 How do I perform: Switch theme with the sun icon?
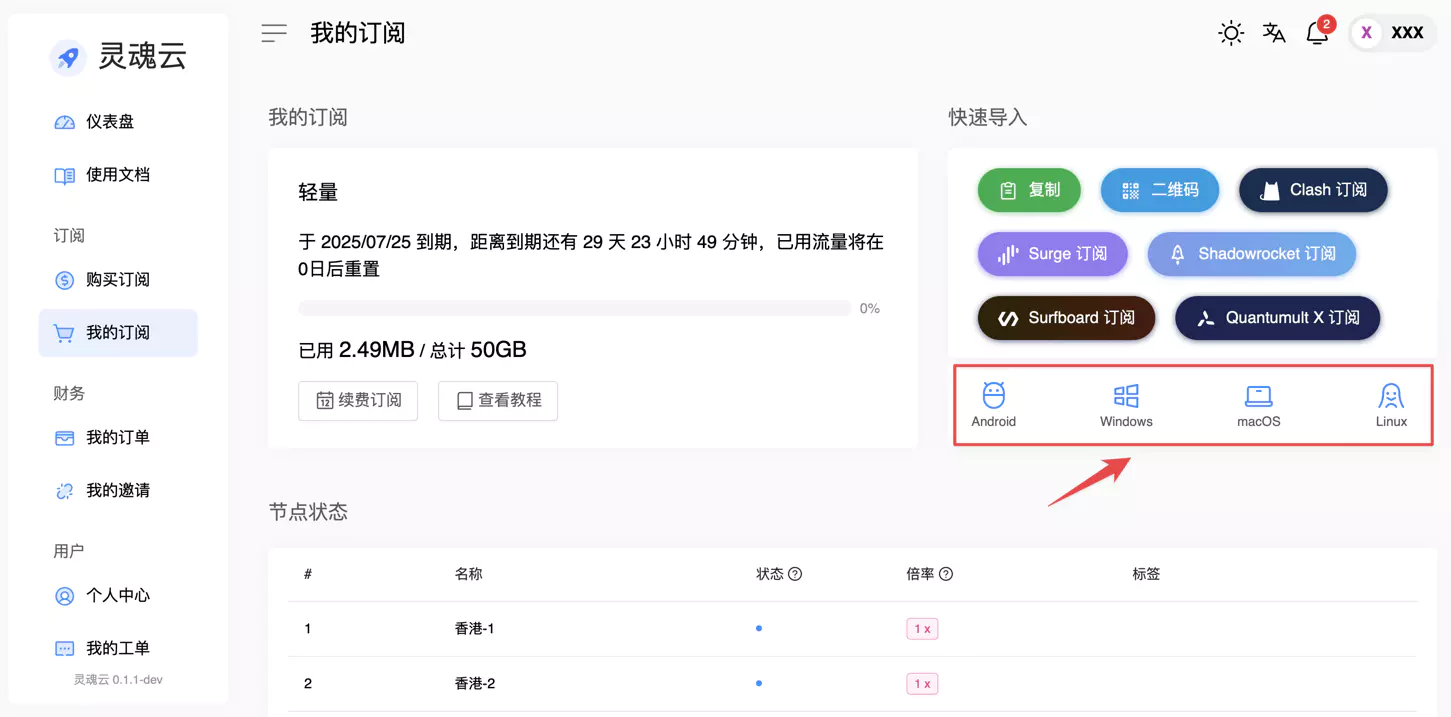tap(1231, 33)
